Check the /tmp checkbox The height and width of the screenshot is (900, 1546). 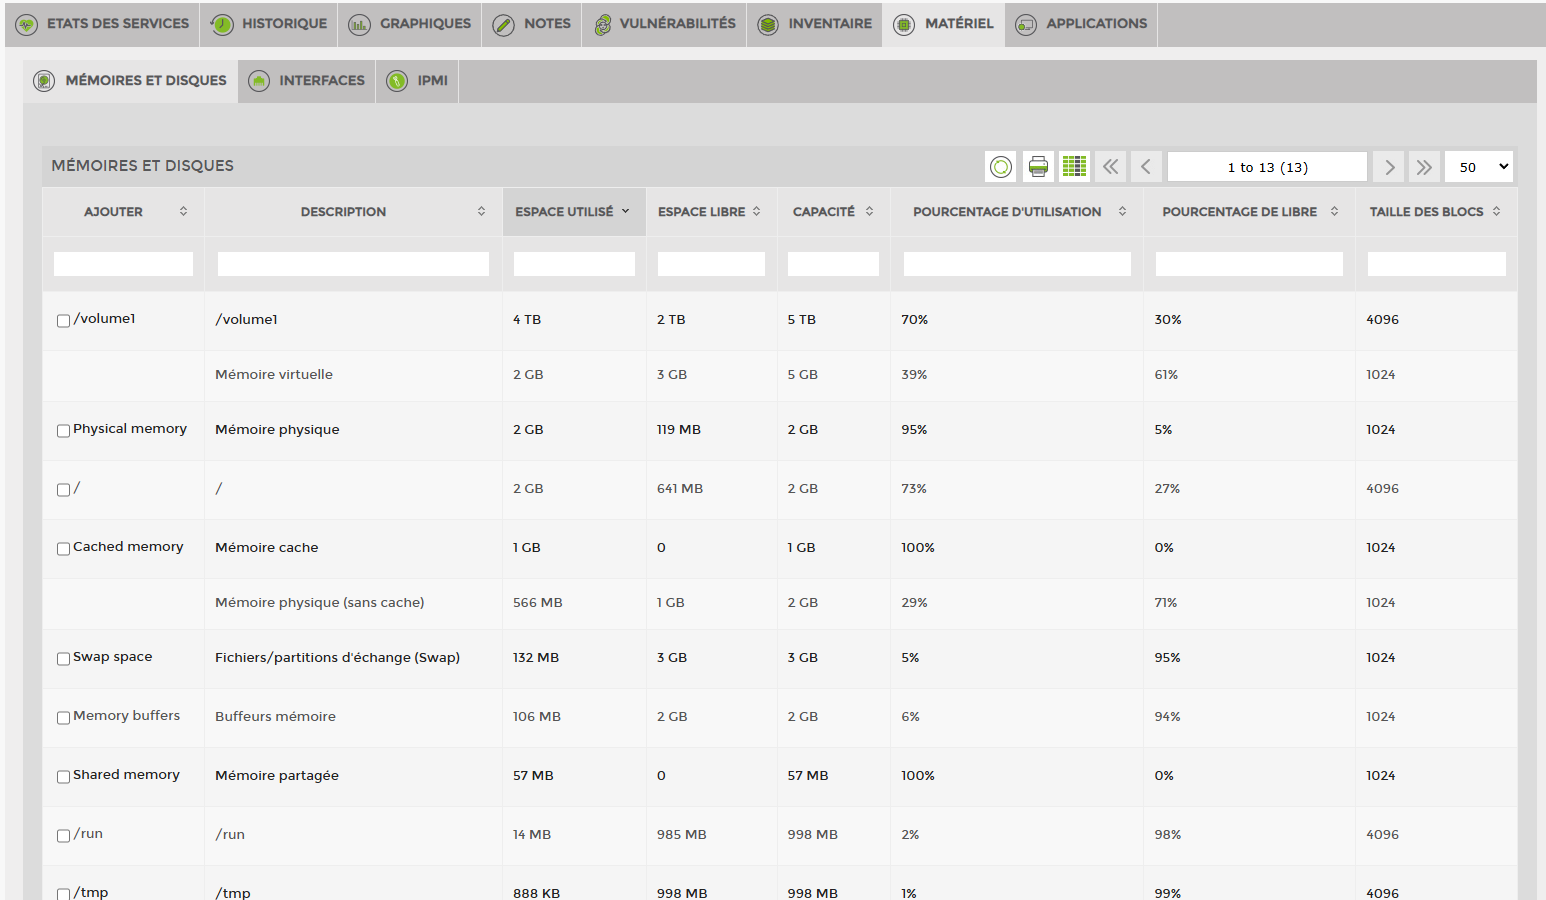pyautogui.click(x=63, y=894)
